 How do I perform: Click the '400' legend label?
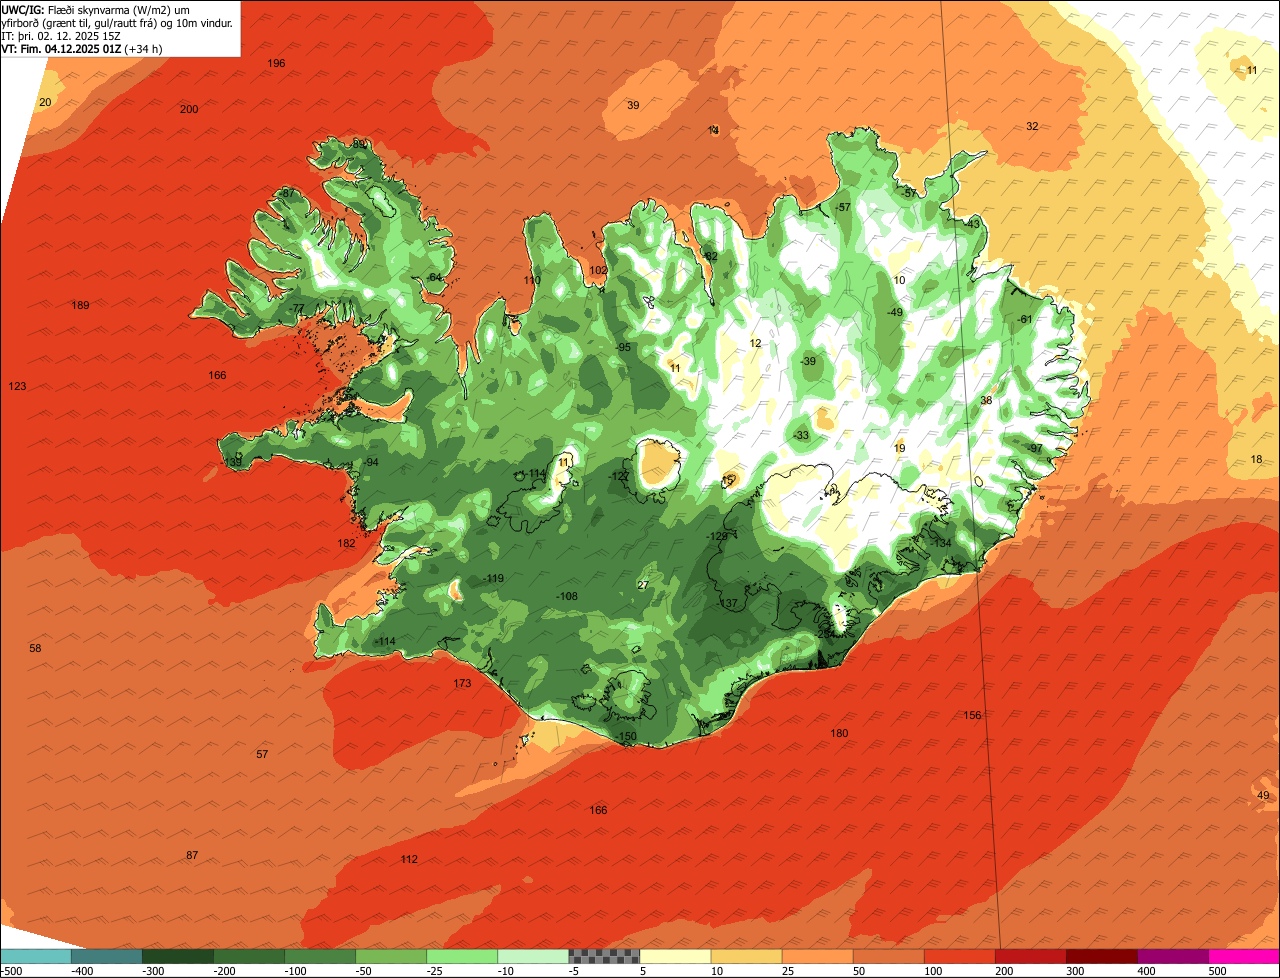[x=1147, y=971]
